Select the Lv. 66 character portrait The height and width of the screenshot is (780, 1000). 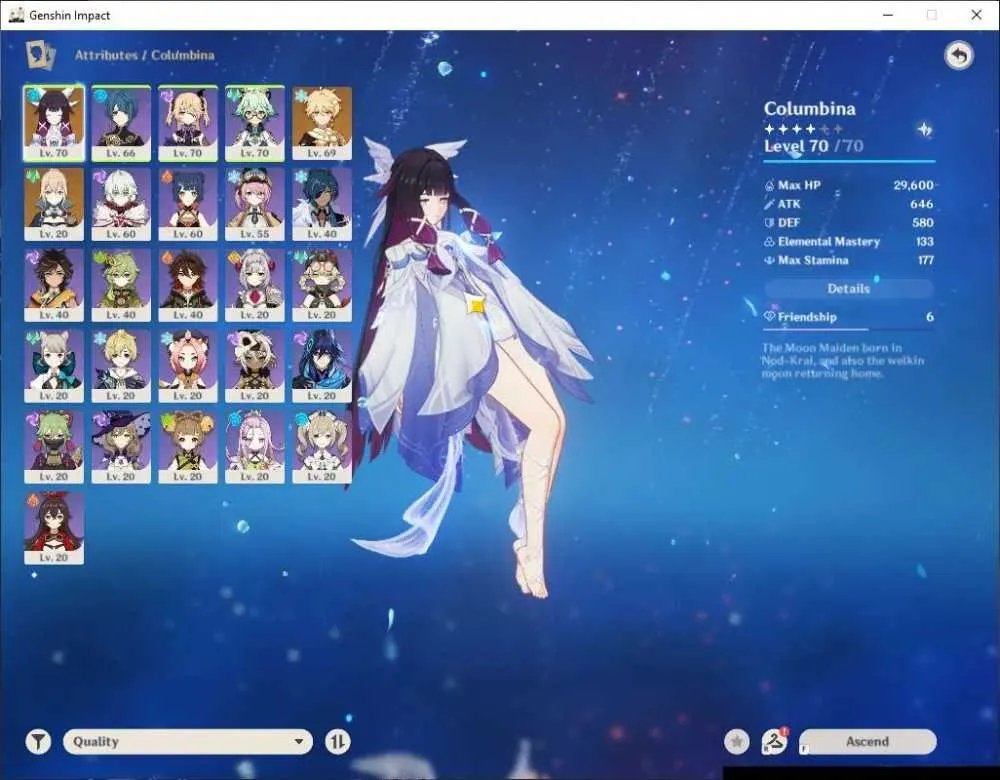[x=121, y=123]
